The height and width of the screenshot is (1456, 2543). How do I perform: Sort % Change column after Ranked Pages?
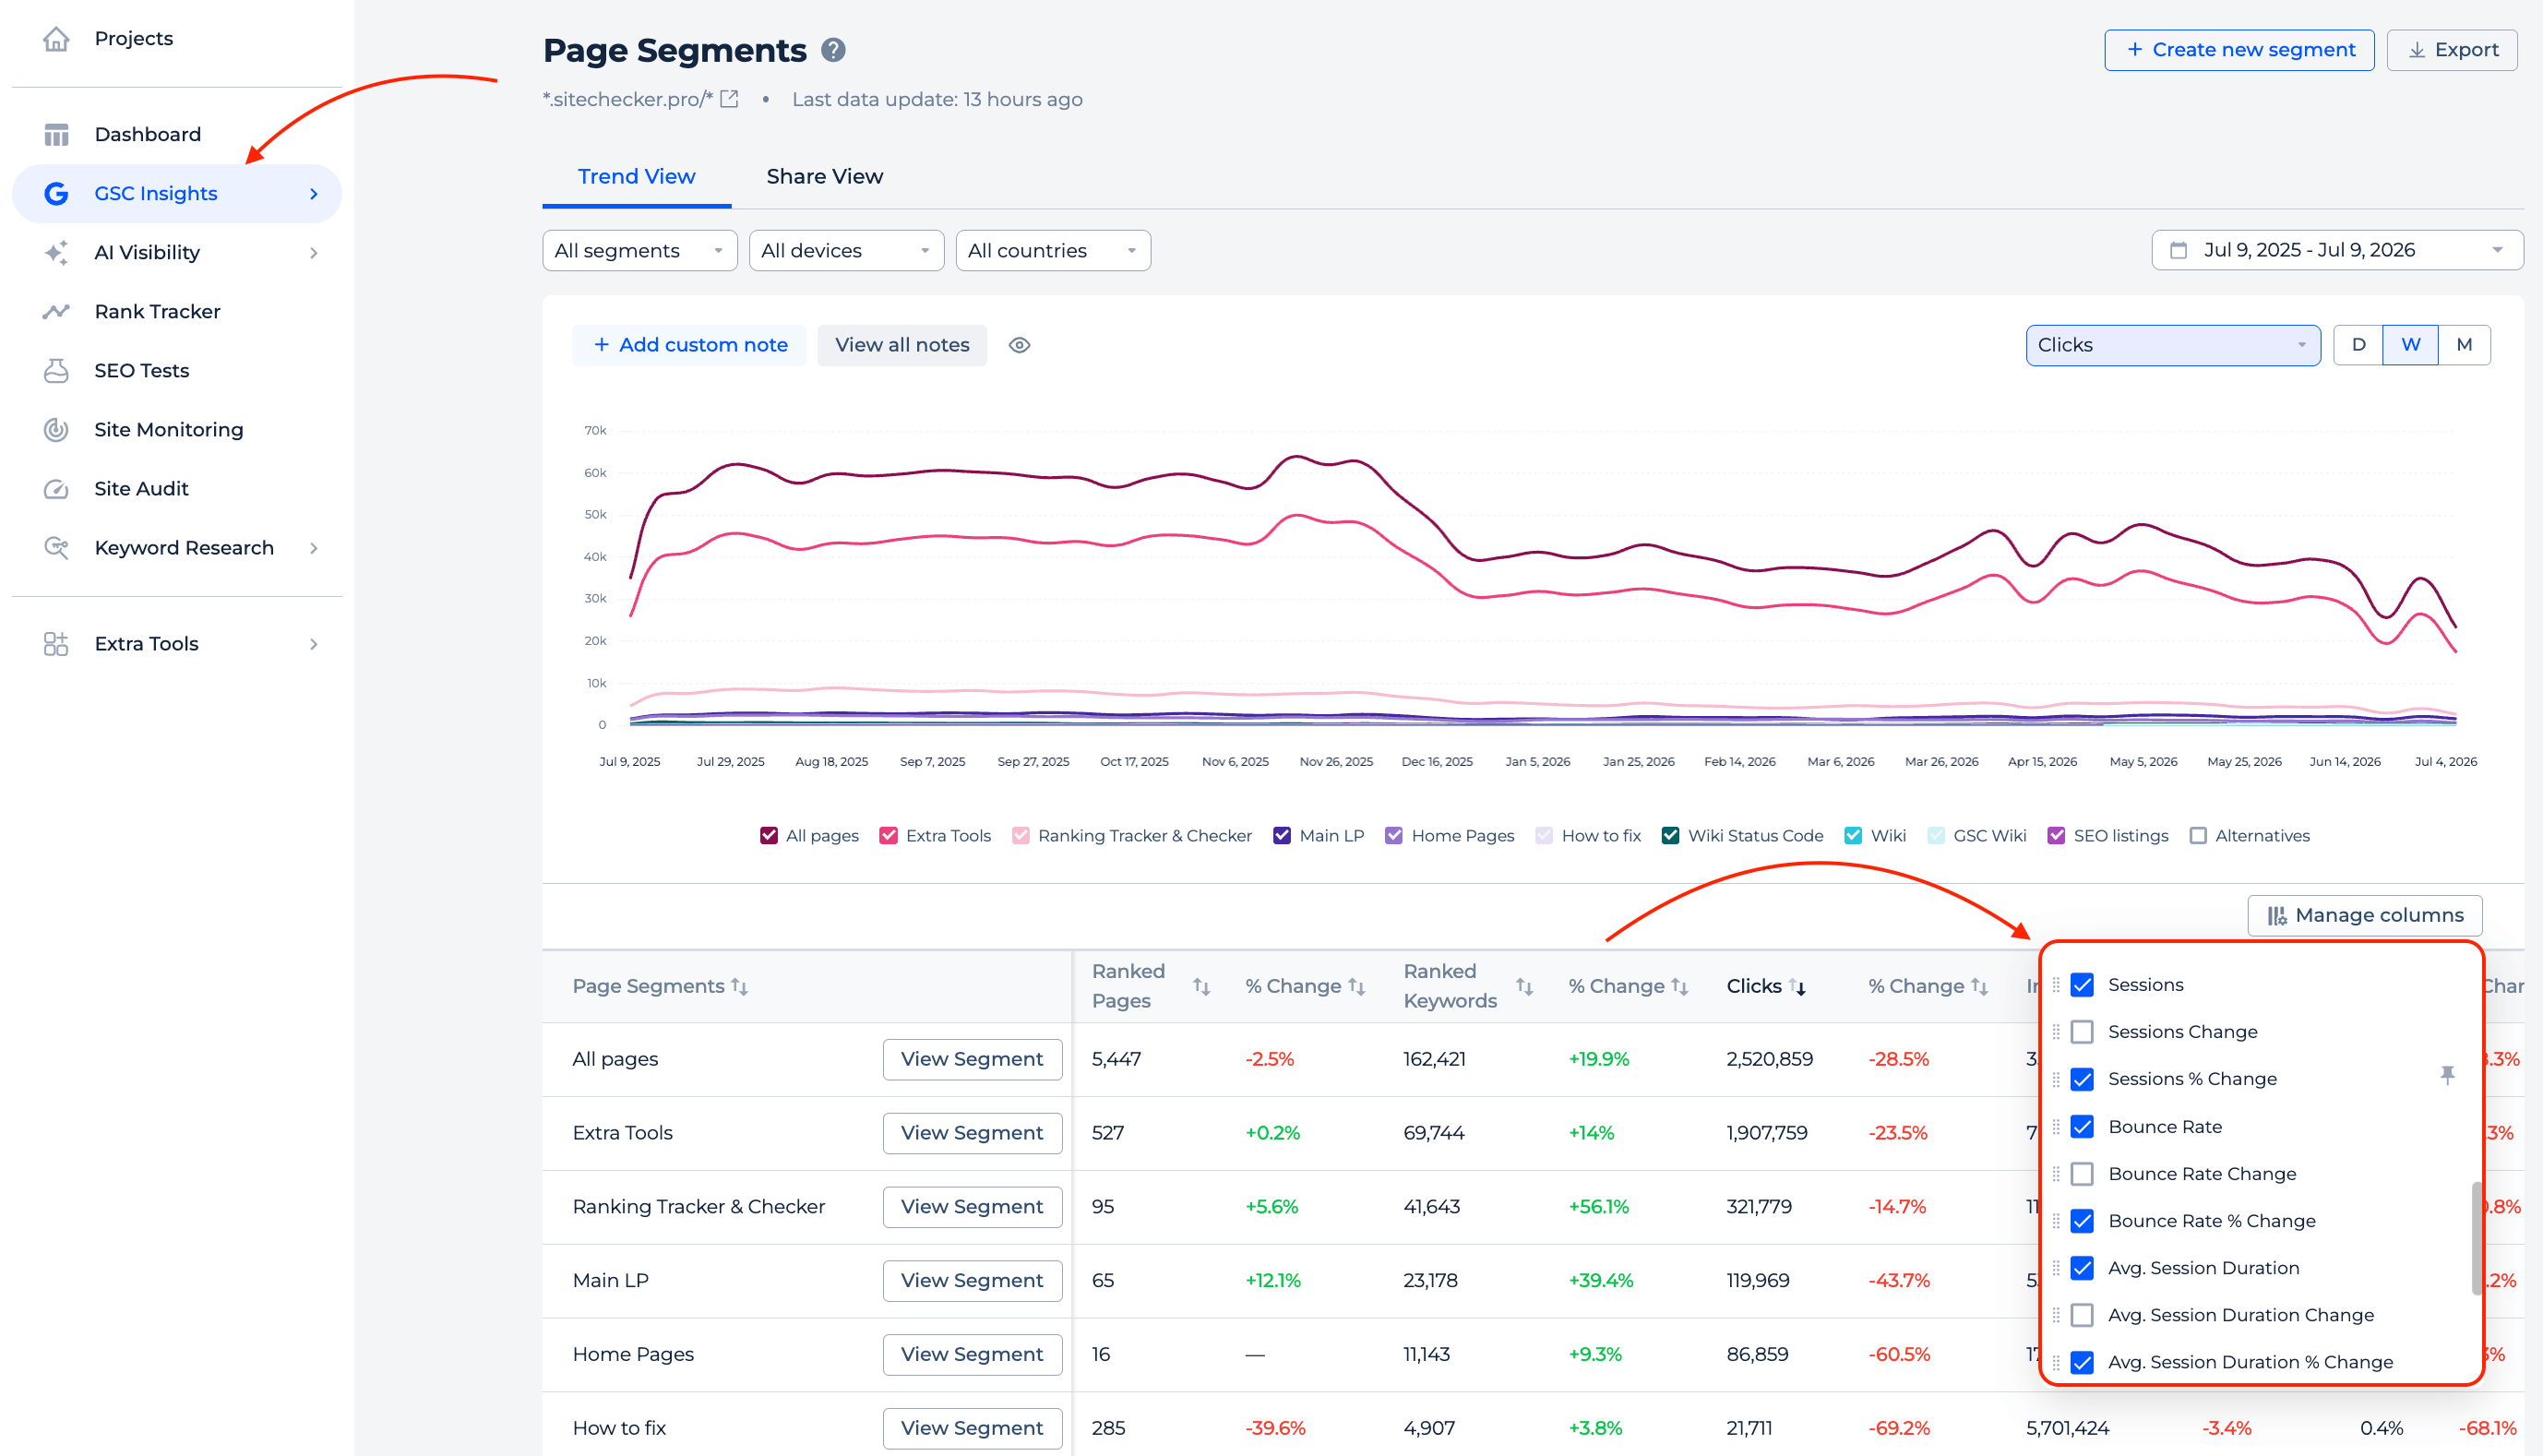click(1356, 986)
